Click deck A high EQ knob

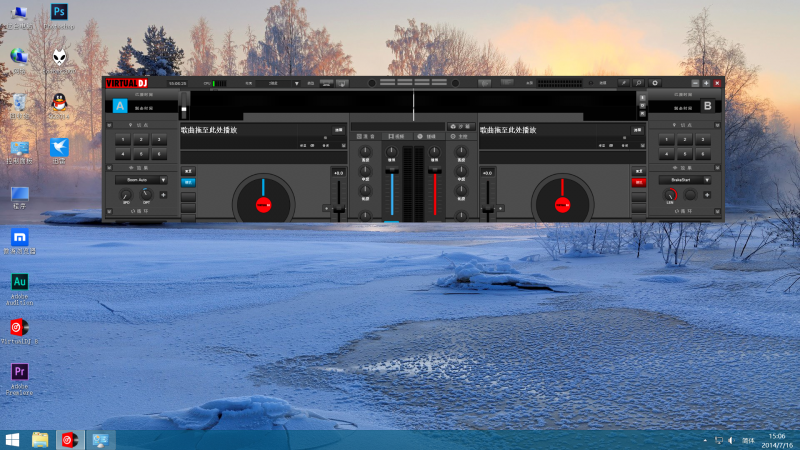(365, 152)
